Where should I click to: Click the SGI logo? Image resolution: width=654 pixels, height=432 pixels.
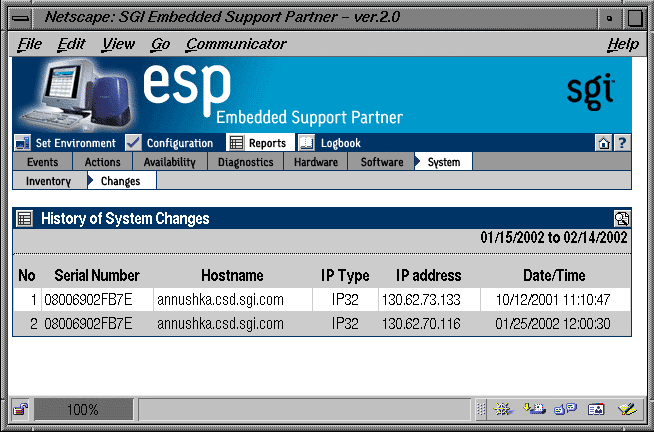click(591, 91)
